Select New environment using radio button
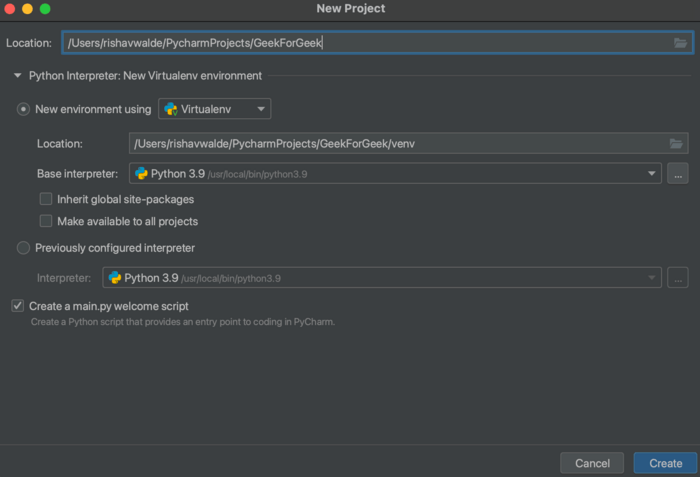The height and width of the screenshot is (477, 700). coord(23,109)
